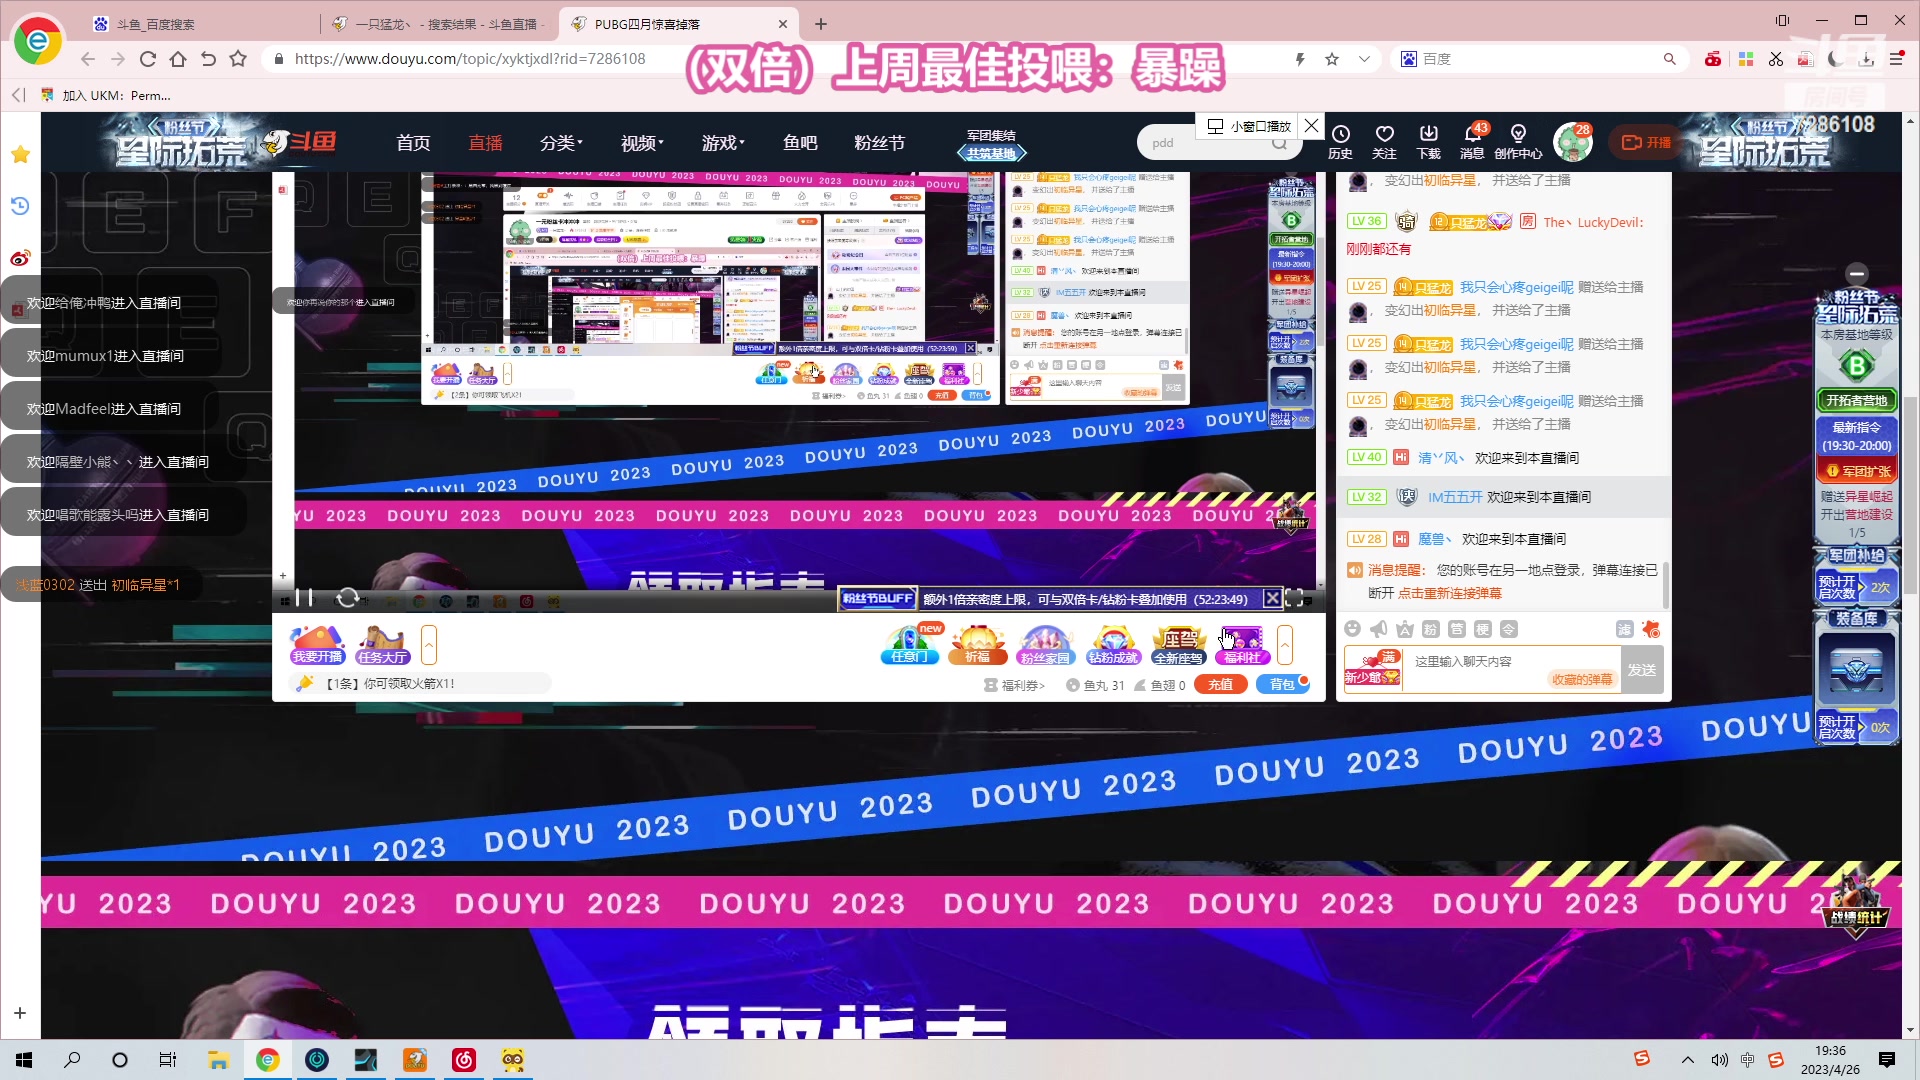Expand the gift bar beside 任务大厅

click(430, 645)
